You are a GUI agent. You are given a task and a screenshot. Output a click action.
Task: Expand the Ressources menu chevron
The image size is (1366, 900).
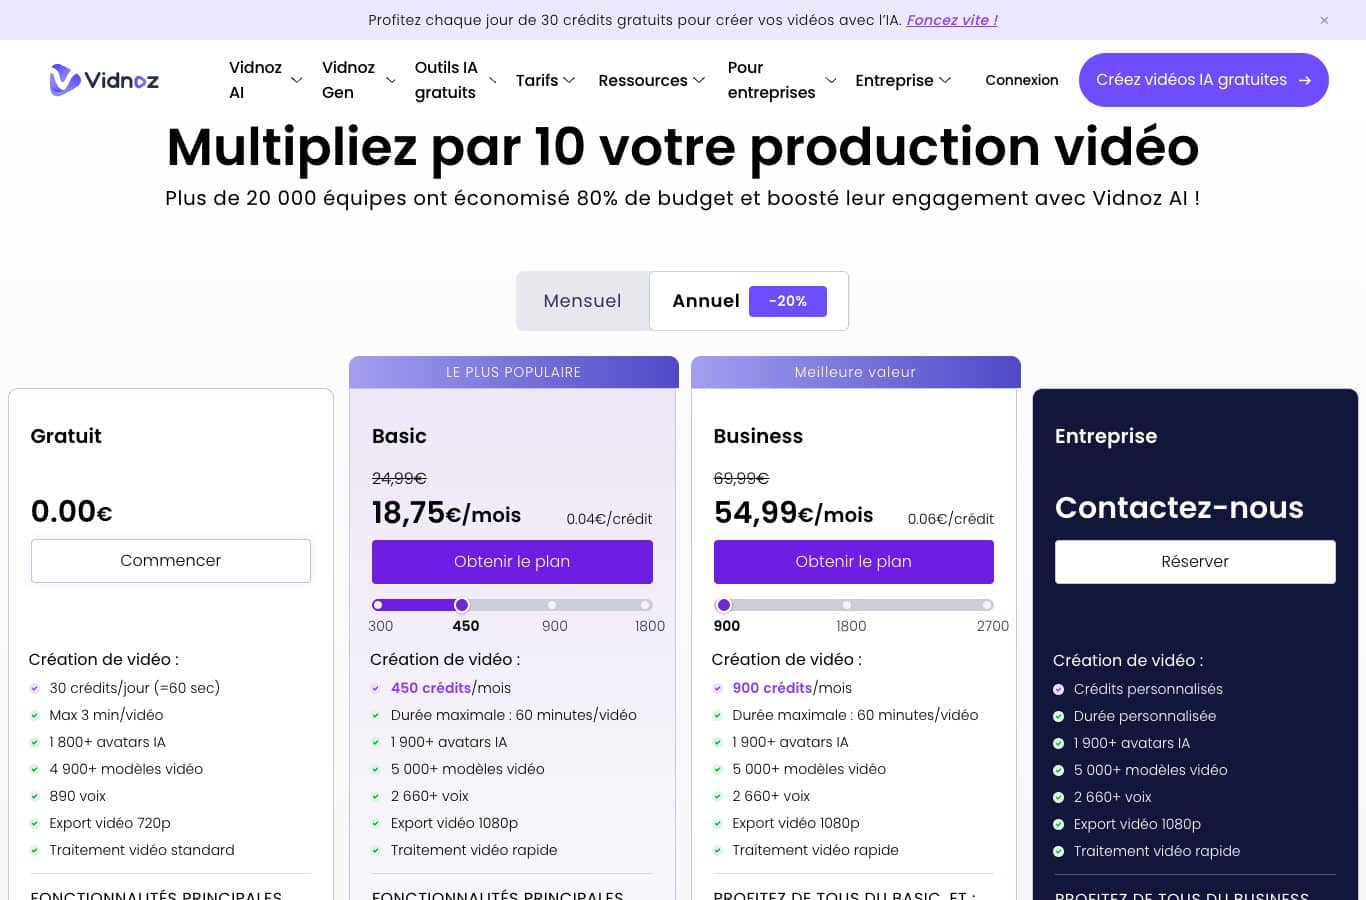pyautogui.click(x=699, y=80)
